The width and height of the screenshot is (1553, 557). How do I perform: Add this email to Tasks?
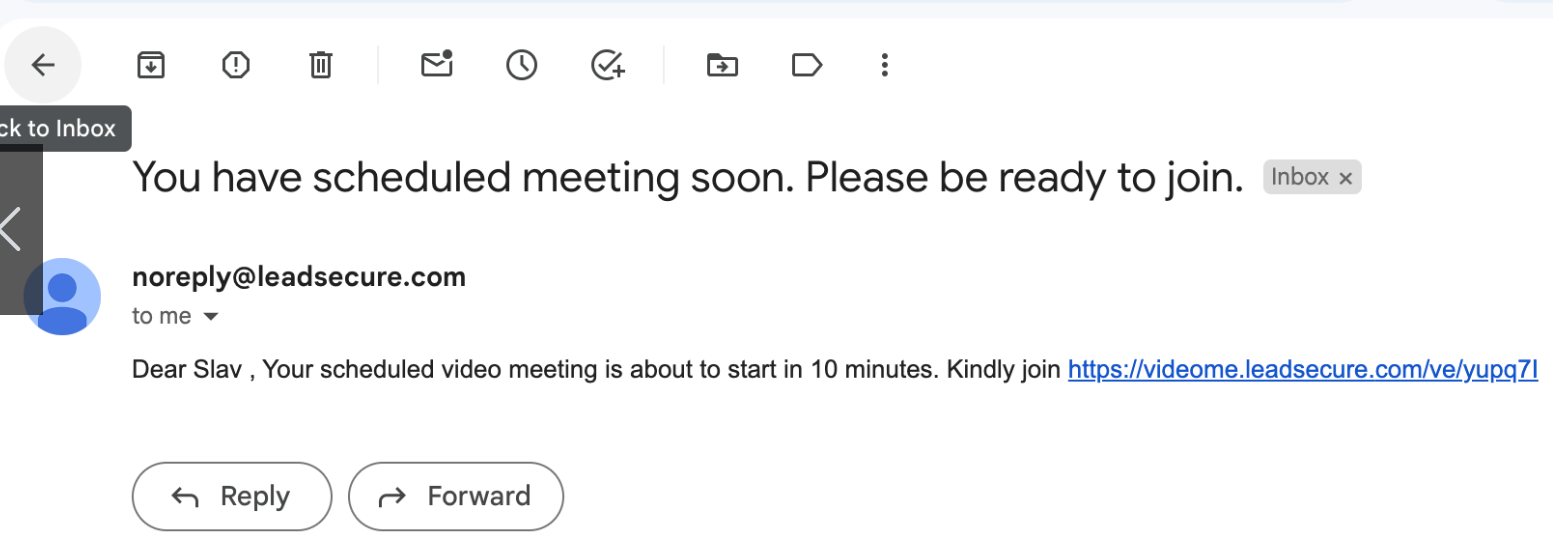607,66
